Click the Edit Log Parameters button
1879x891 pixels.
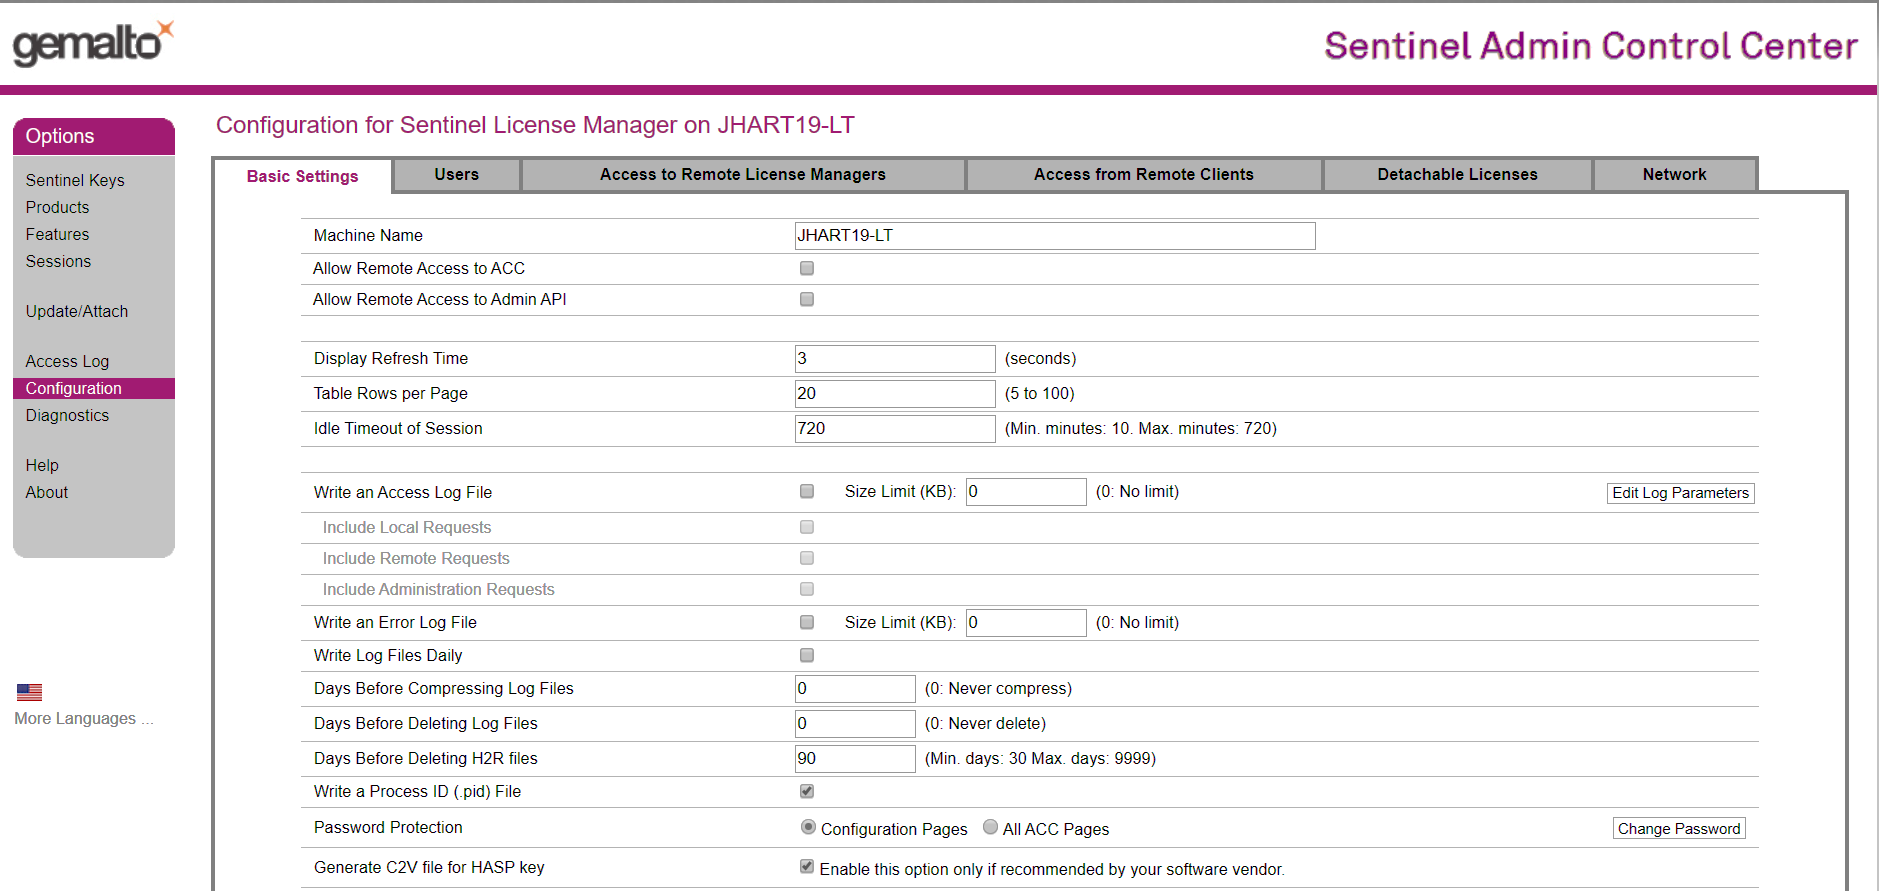click(x=1680, y=493)
